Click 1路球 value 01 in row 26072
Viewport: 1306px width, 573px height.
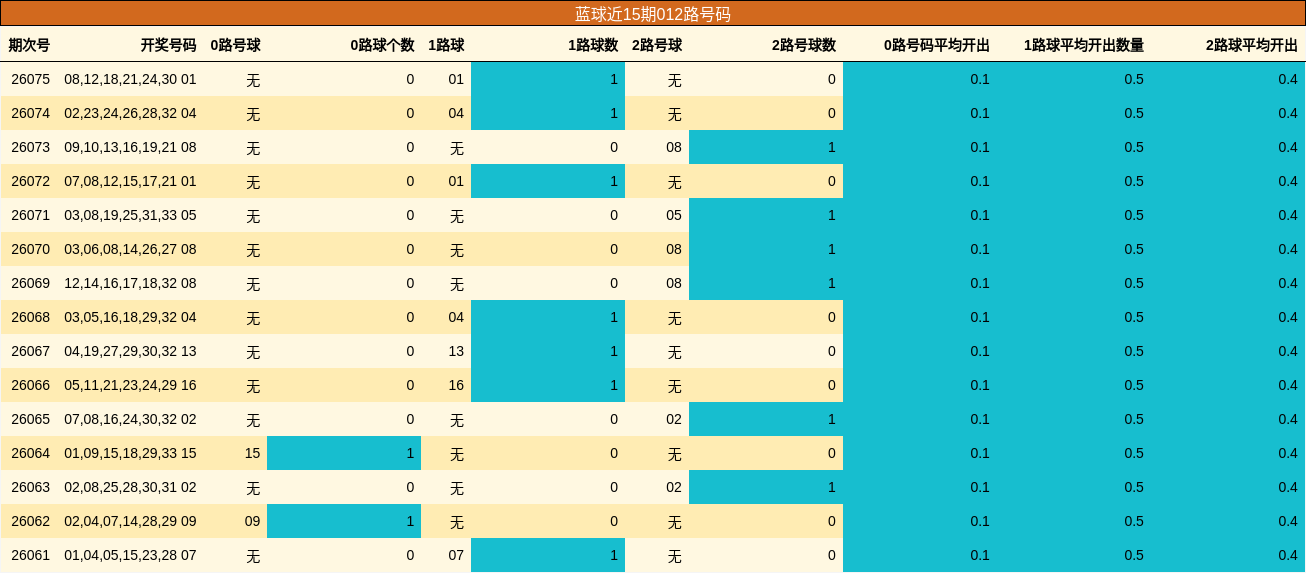click(x=456, y=181)
